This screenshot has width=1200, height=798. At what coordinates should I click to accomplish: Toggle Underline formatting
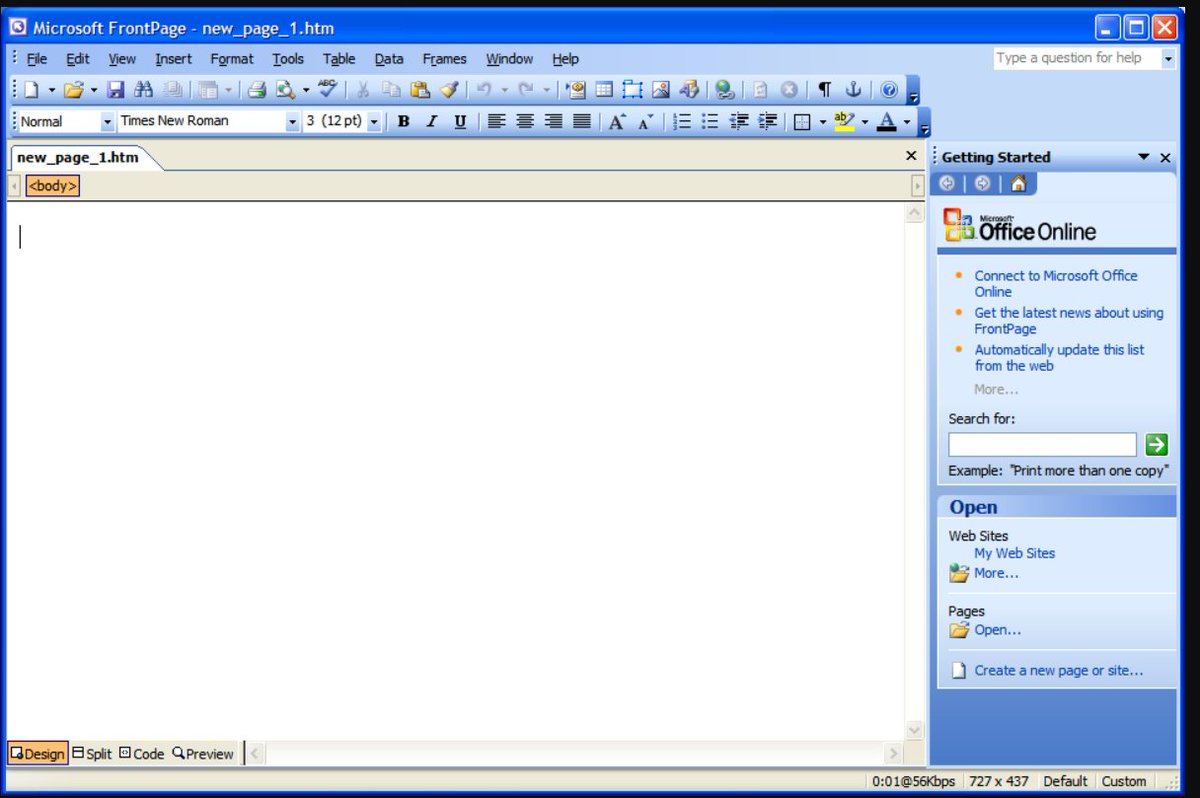[x=460, y=121]
